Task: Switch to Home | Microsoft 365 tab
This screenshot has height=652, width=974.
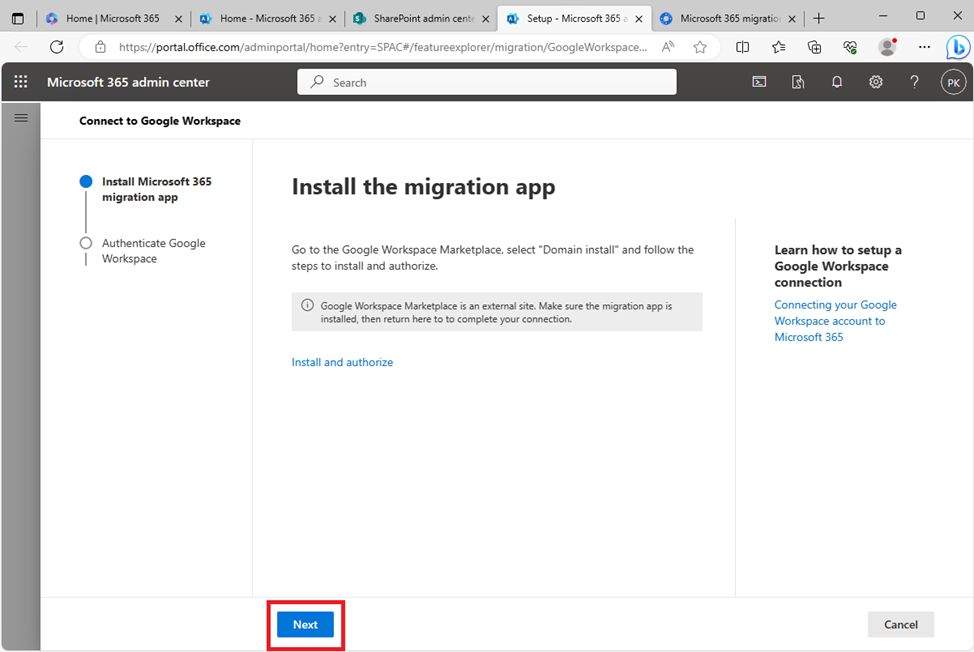Action: point(113,19)
